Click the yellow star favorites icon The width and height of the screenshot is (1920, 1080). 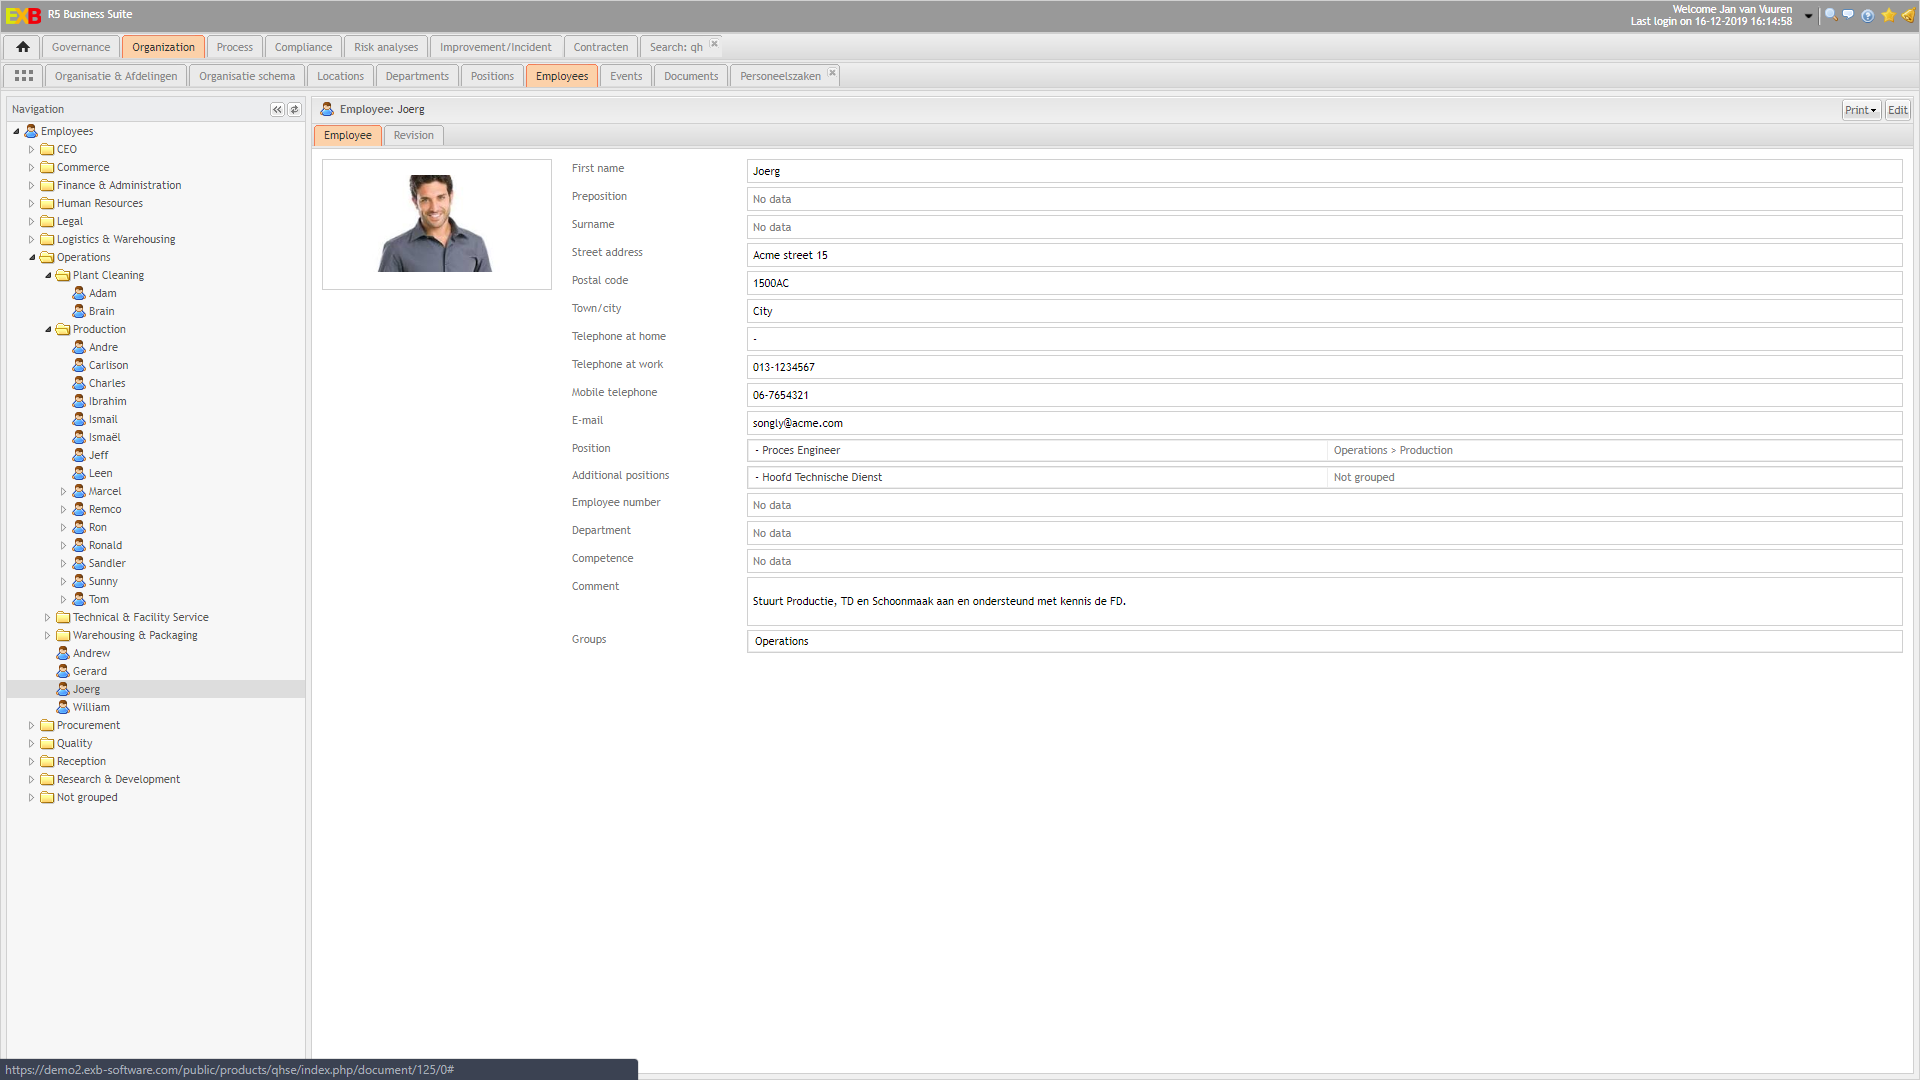point(1888,15)
